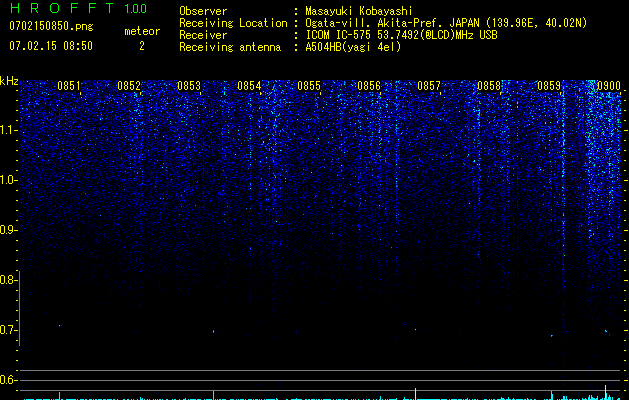629x400 pixels.
Task: Click the 0.9 kHz axis label
Action: (x=8, y=230)
